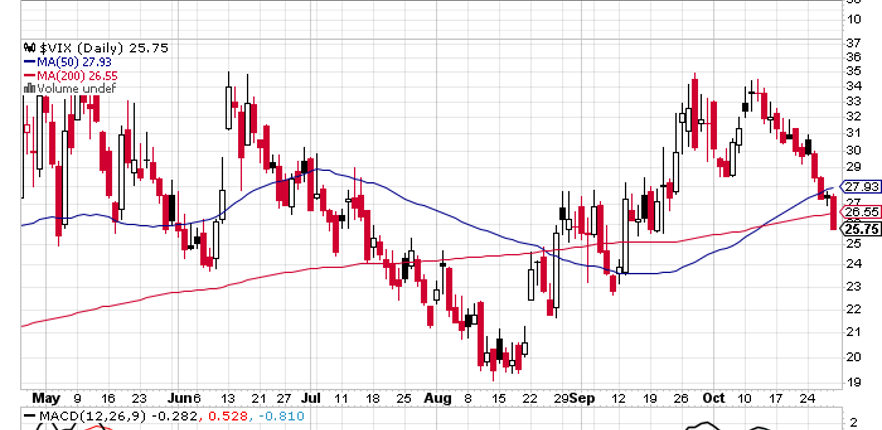Click the blue MA(50) legend line
The height and width of the screenshot is (430, 882).
coord(30,61)
